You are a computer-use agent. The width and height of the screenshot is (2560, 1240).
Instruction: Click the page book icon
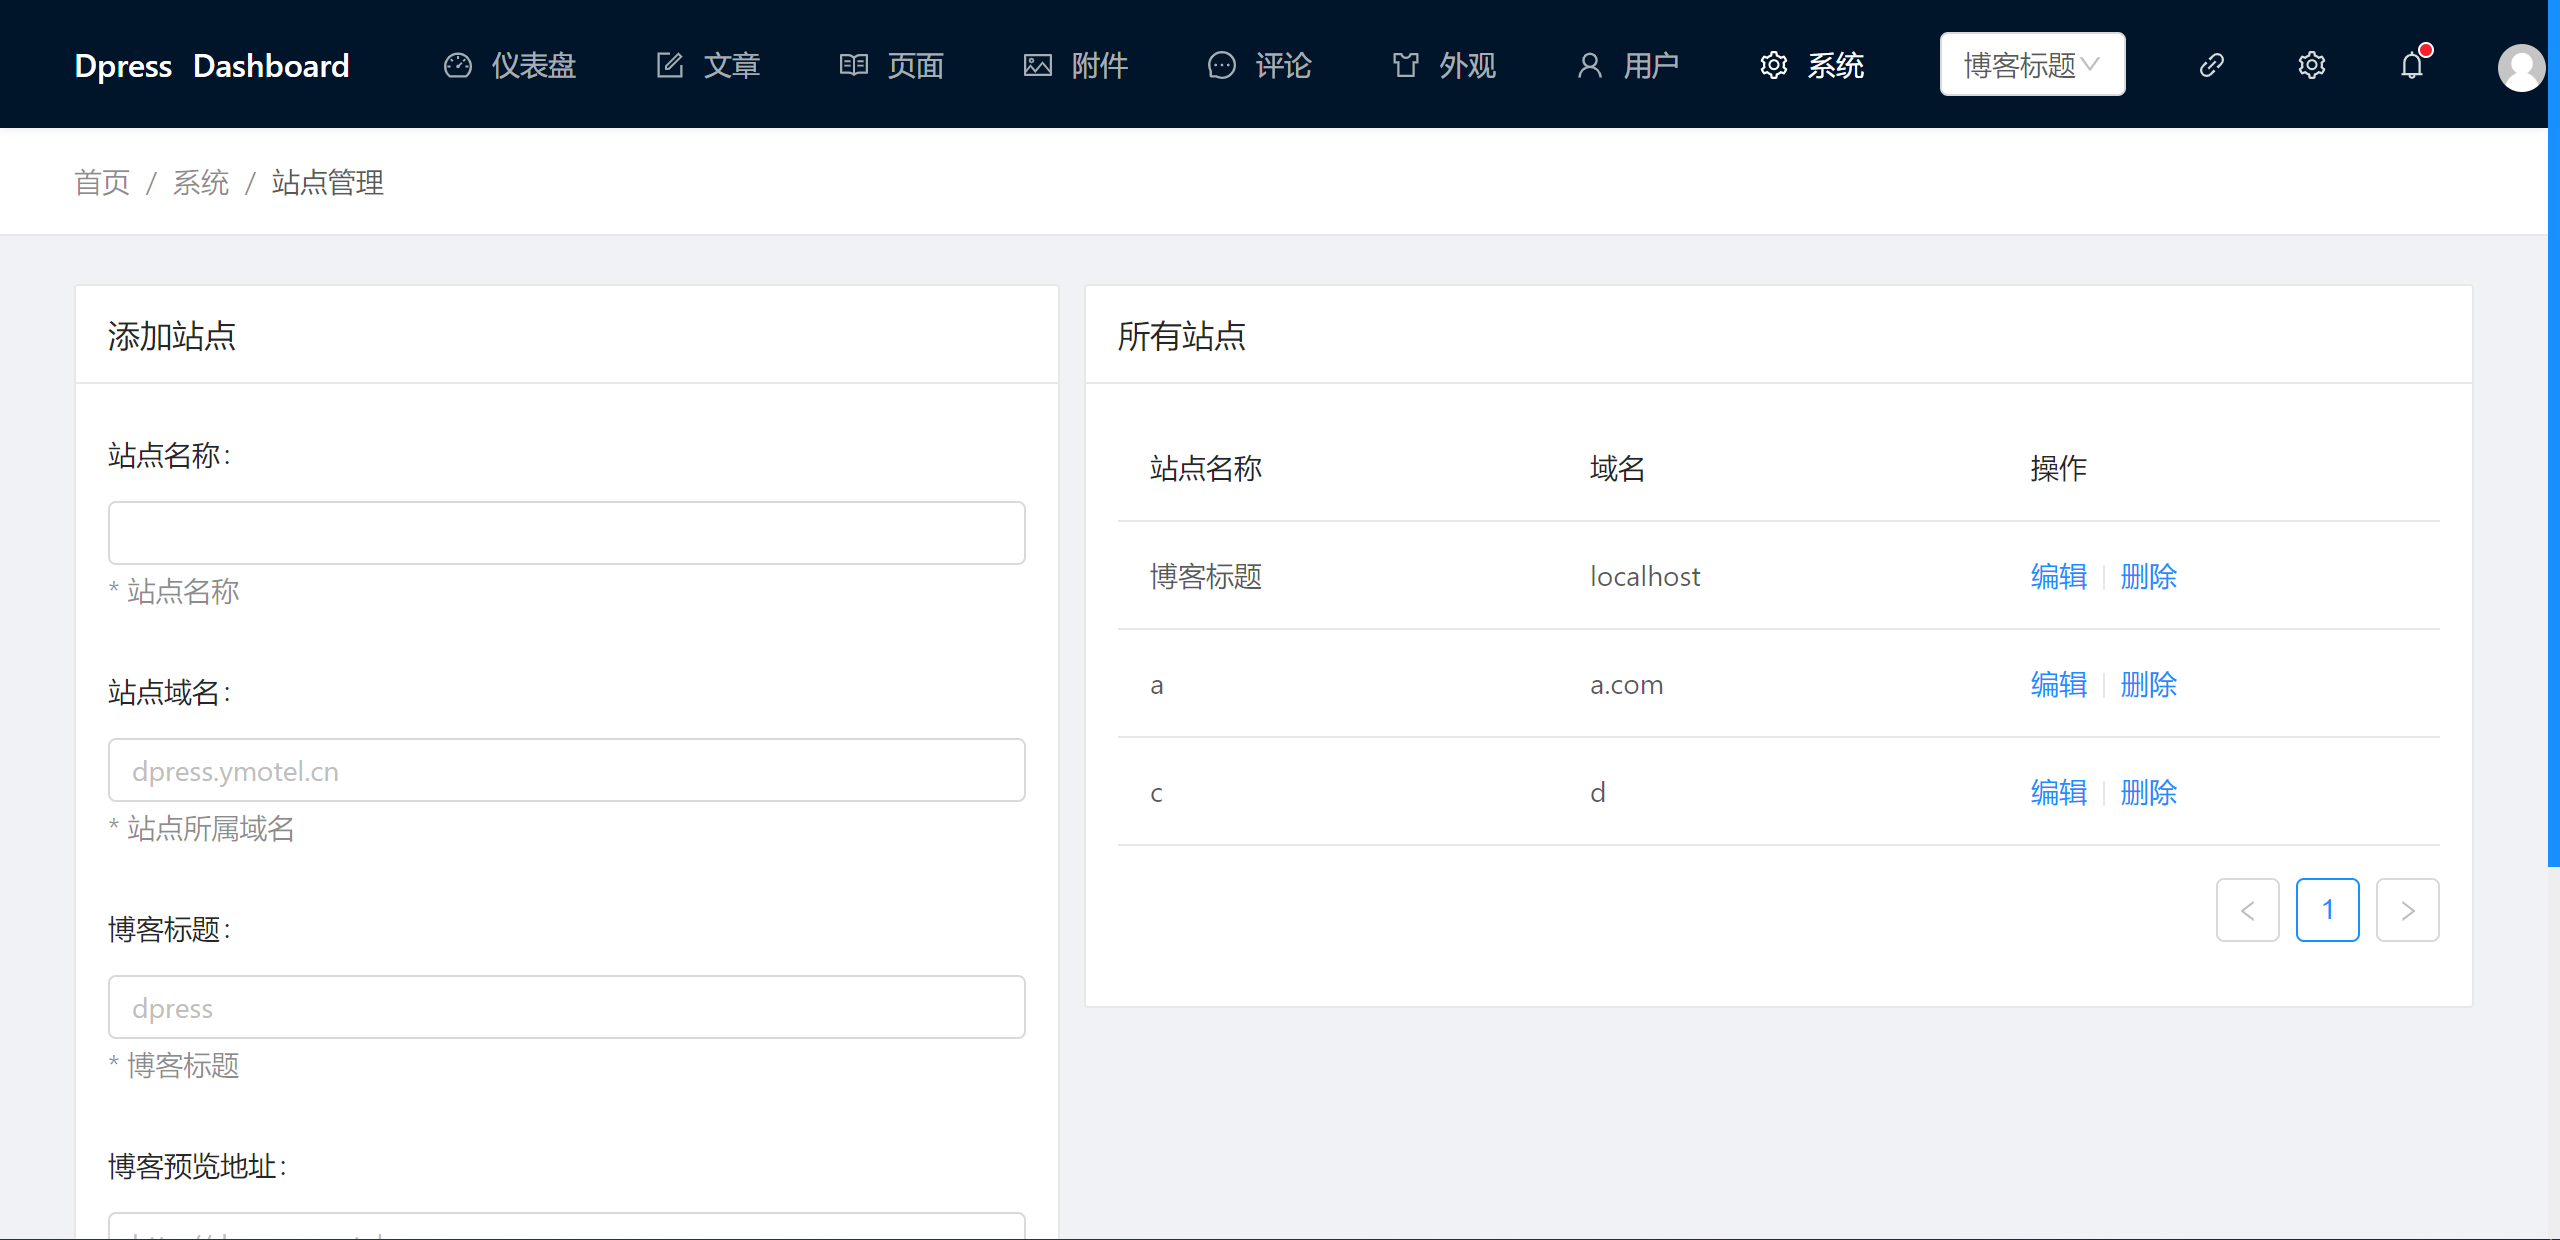click(x=854, y=65)
